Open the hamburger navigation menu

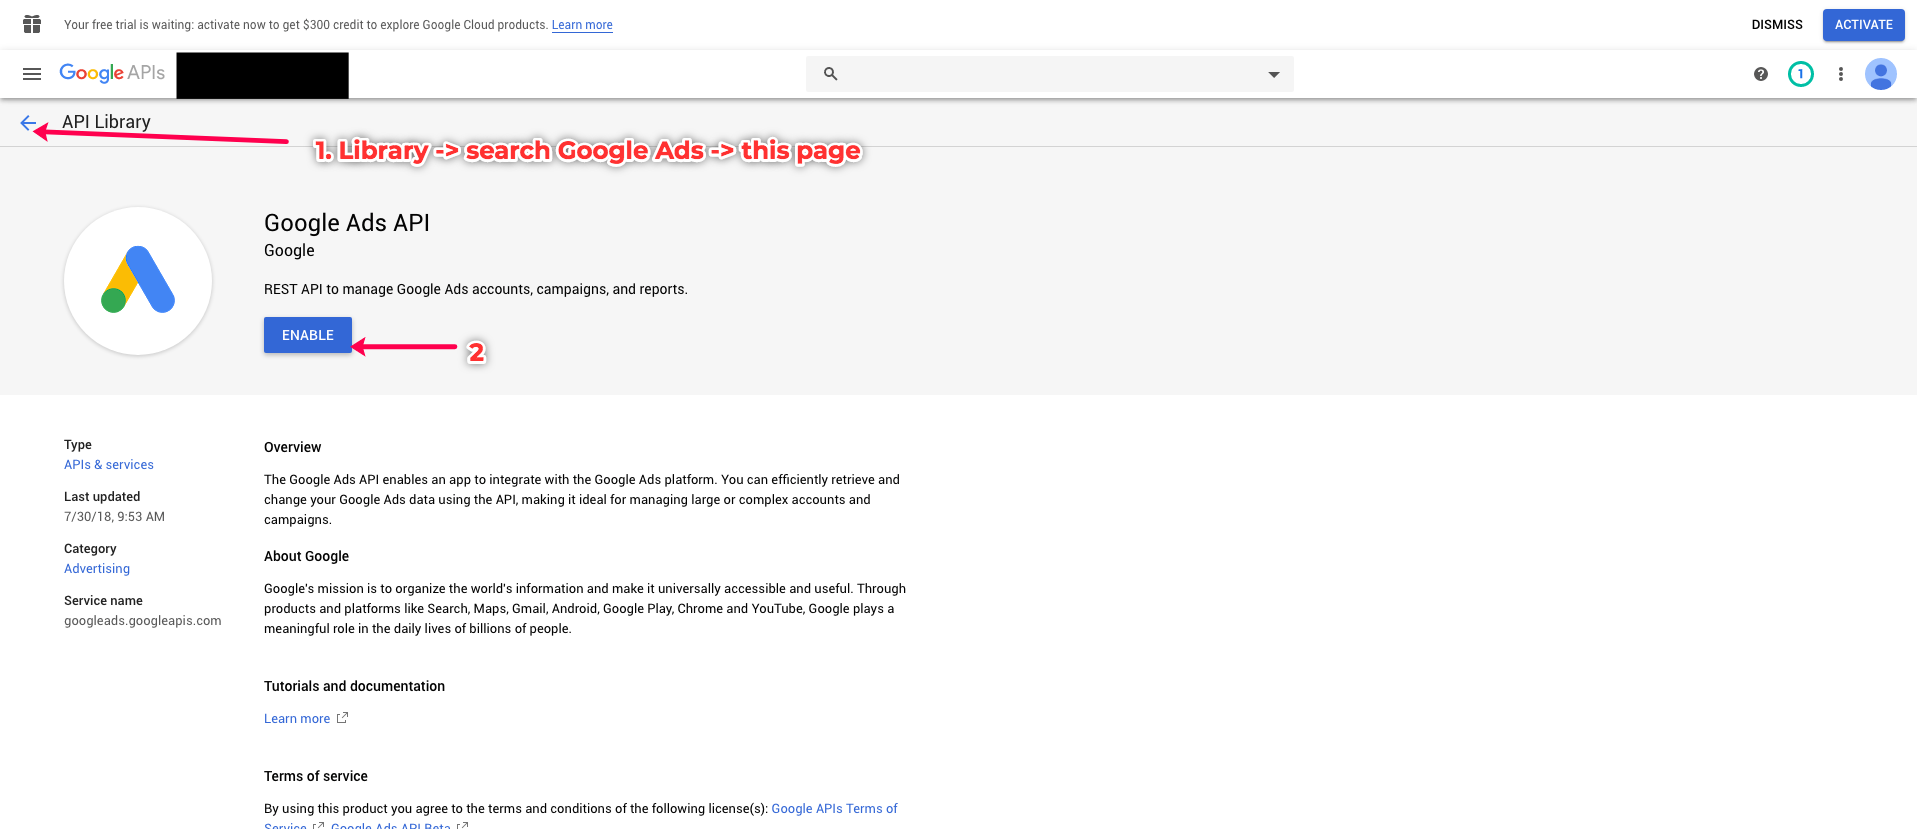tap(32, 74)
